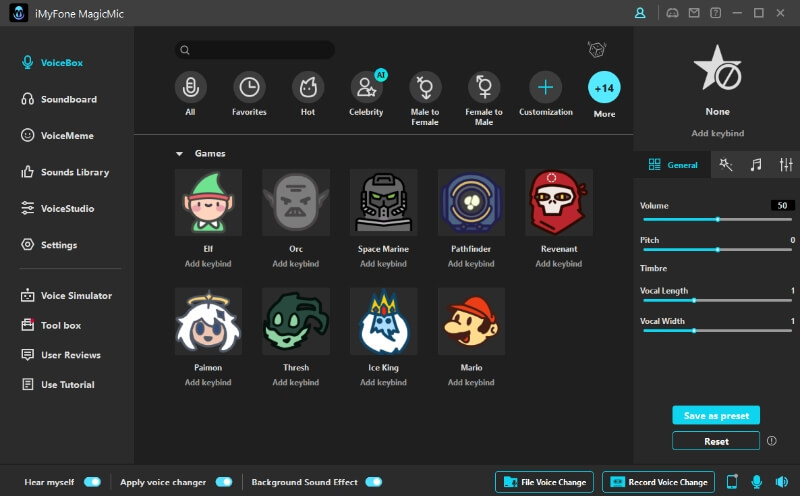This screenshot has width=800, height=496.
Task: Toggle the Hear myself switch
Action: pyautogui.click(x=92, y=482)
